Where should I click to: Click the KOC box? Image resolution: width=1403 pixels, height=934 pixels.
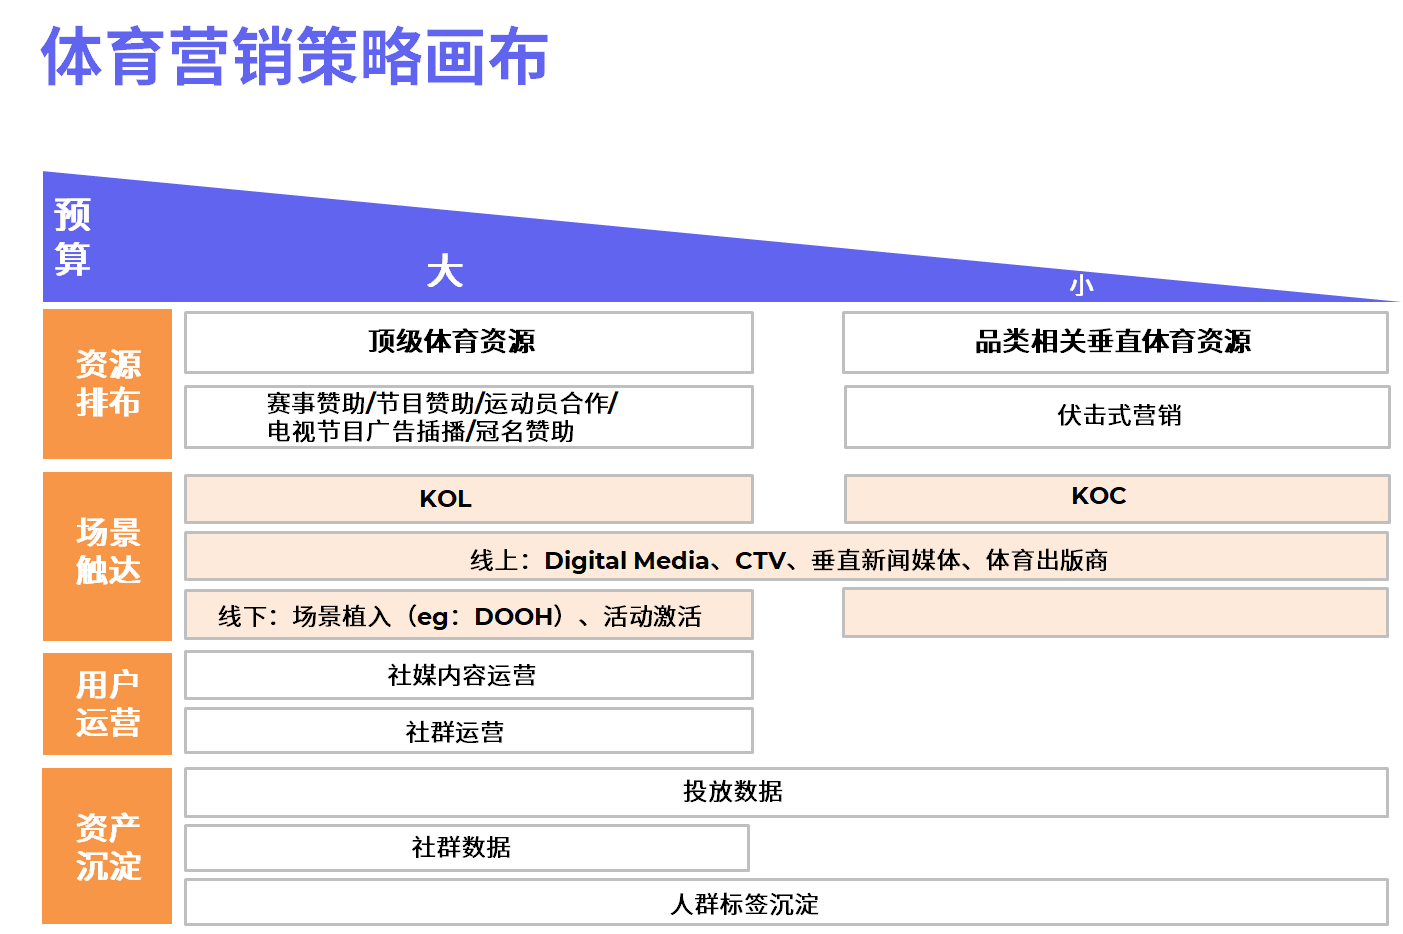click(x=1116, y=495)
